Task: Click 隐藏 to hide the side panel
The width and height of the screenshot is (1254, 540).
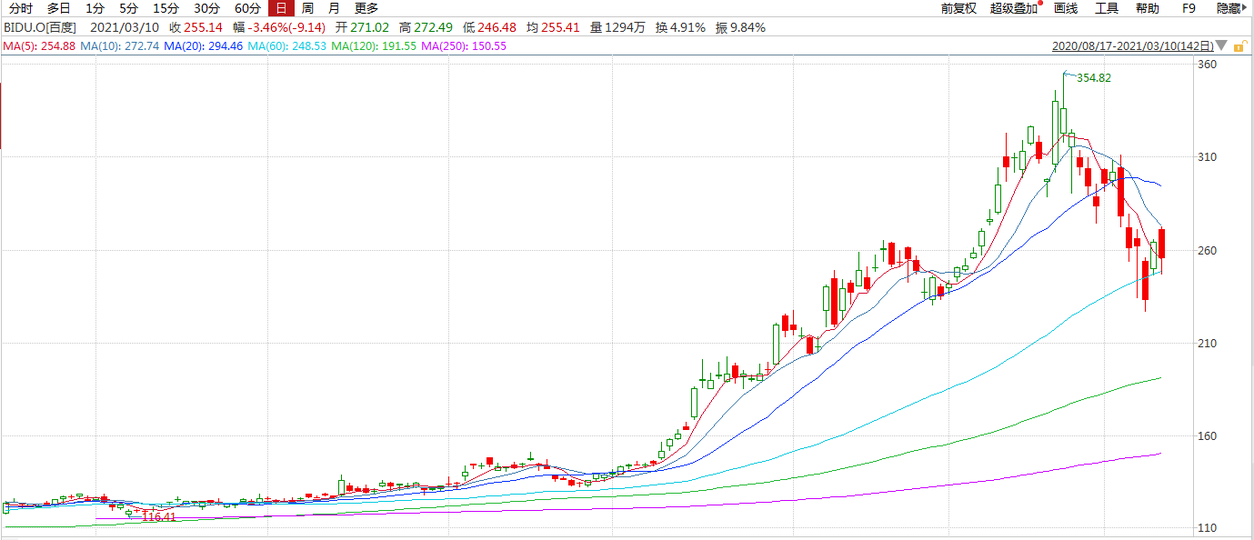Action: (x=1229, y=8)
